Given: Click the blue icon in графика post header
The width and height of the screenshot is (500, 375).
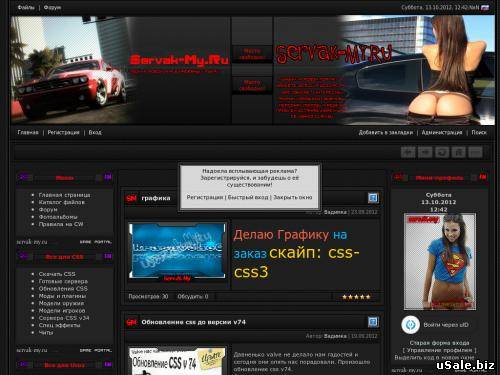Looking at the screenshot, I should point(373,198).
